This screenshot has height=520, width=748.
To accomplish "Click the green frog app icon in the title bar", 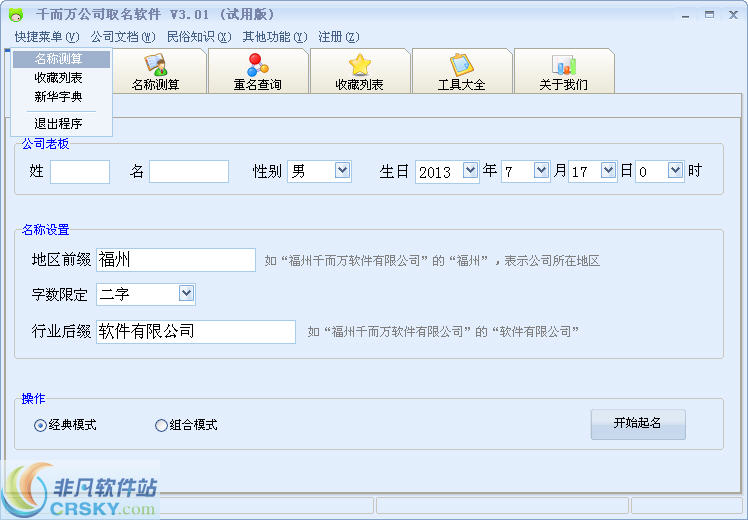I will click(x=16, y=15).
